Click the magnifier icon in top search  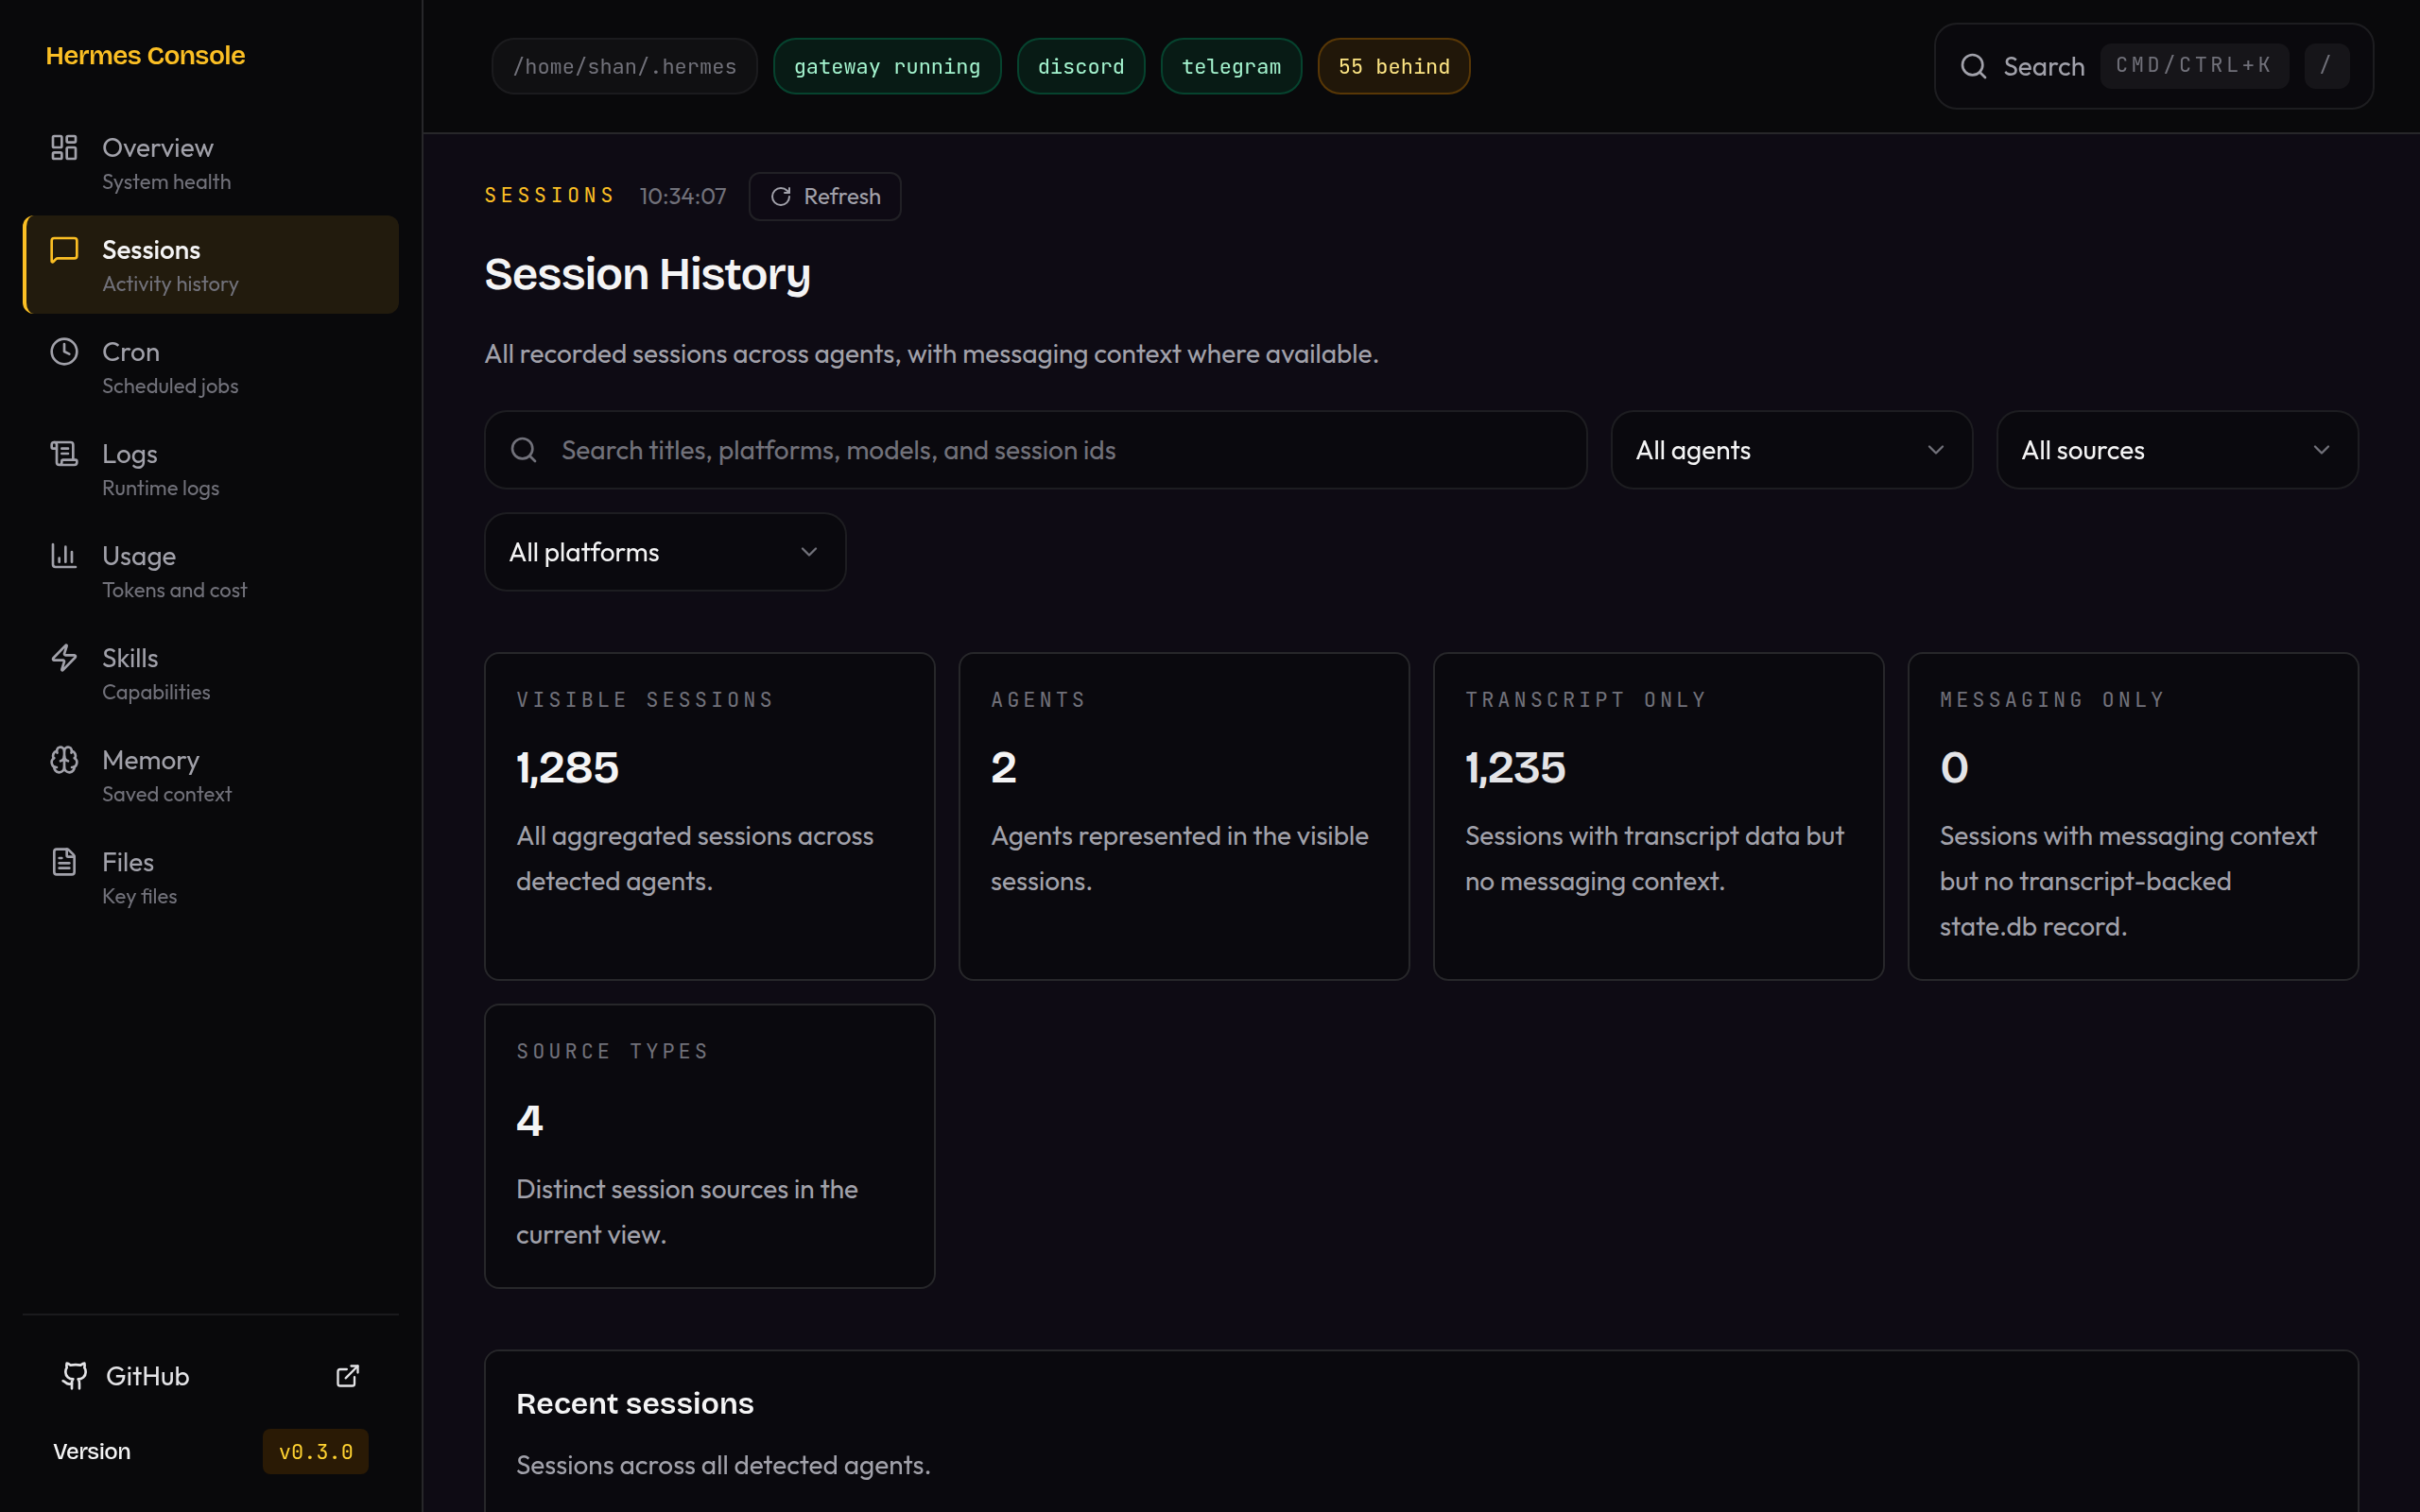coord(1973,66)
